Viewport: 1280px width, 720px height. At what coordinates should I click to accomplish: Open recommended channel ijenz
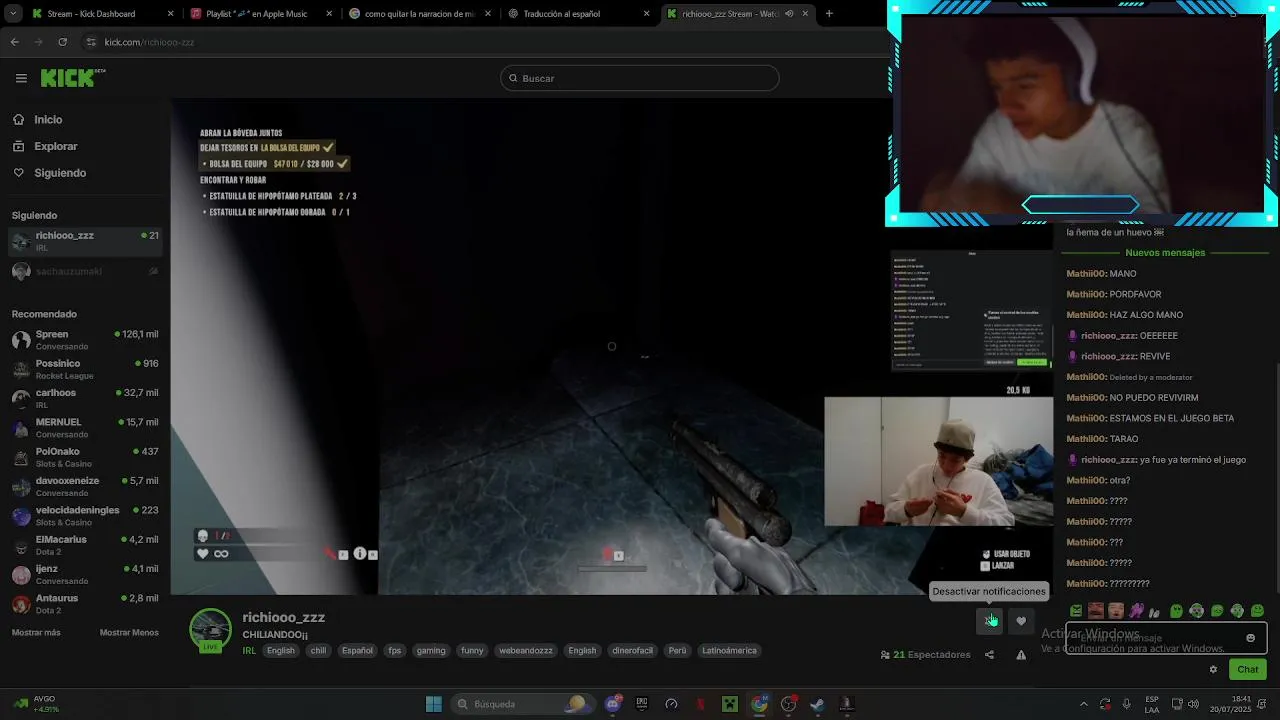pyautogui.click(x=85, y=574)
